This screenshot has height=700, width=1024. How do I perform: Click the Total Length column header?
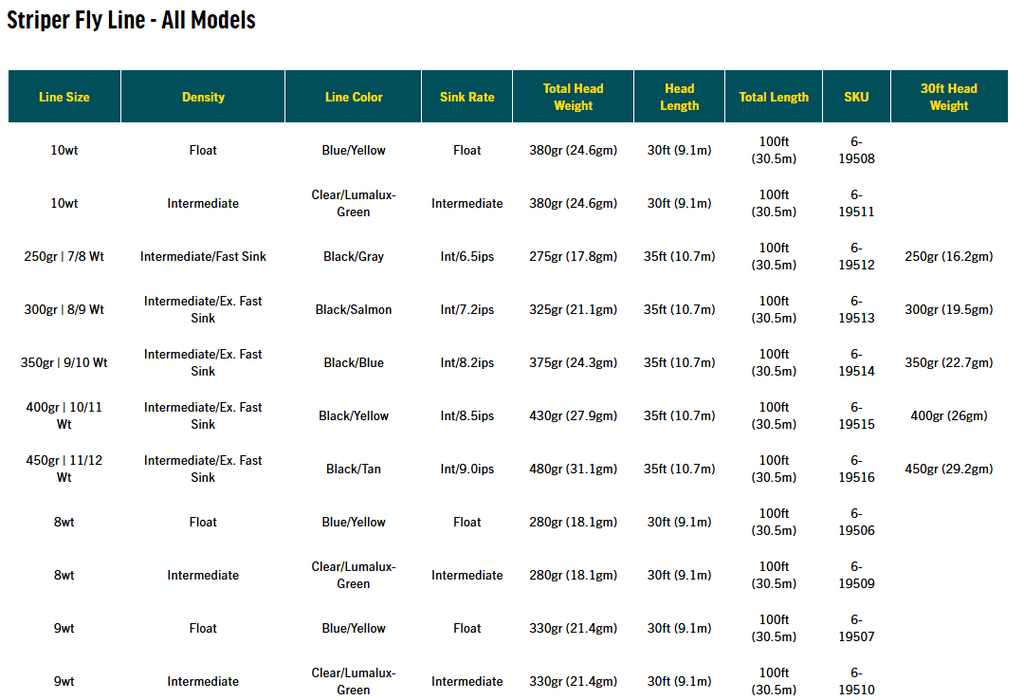[x=774, y=97]
